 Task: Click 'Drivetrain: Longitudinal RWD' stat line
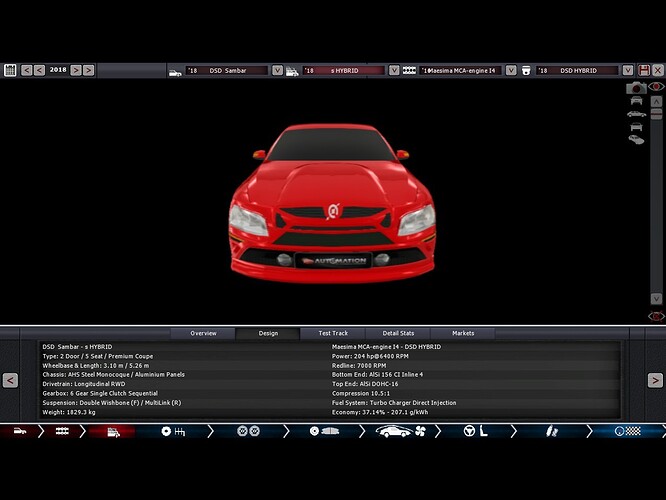point(84,384)
